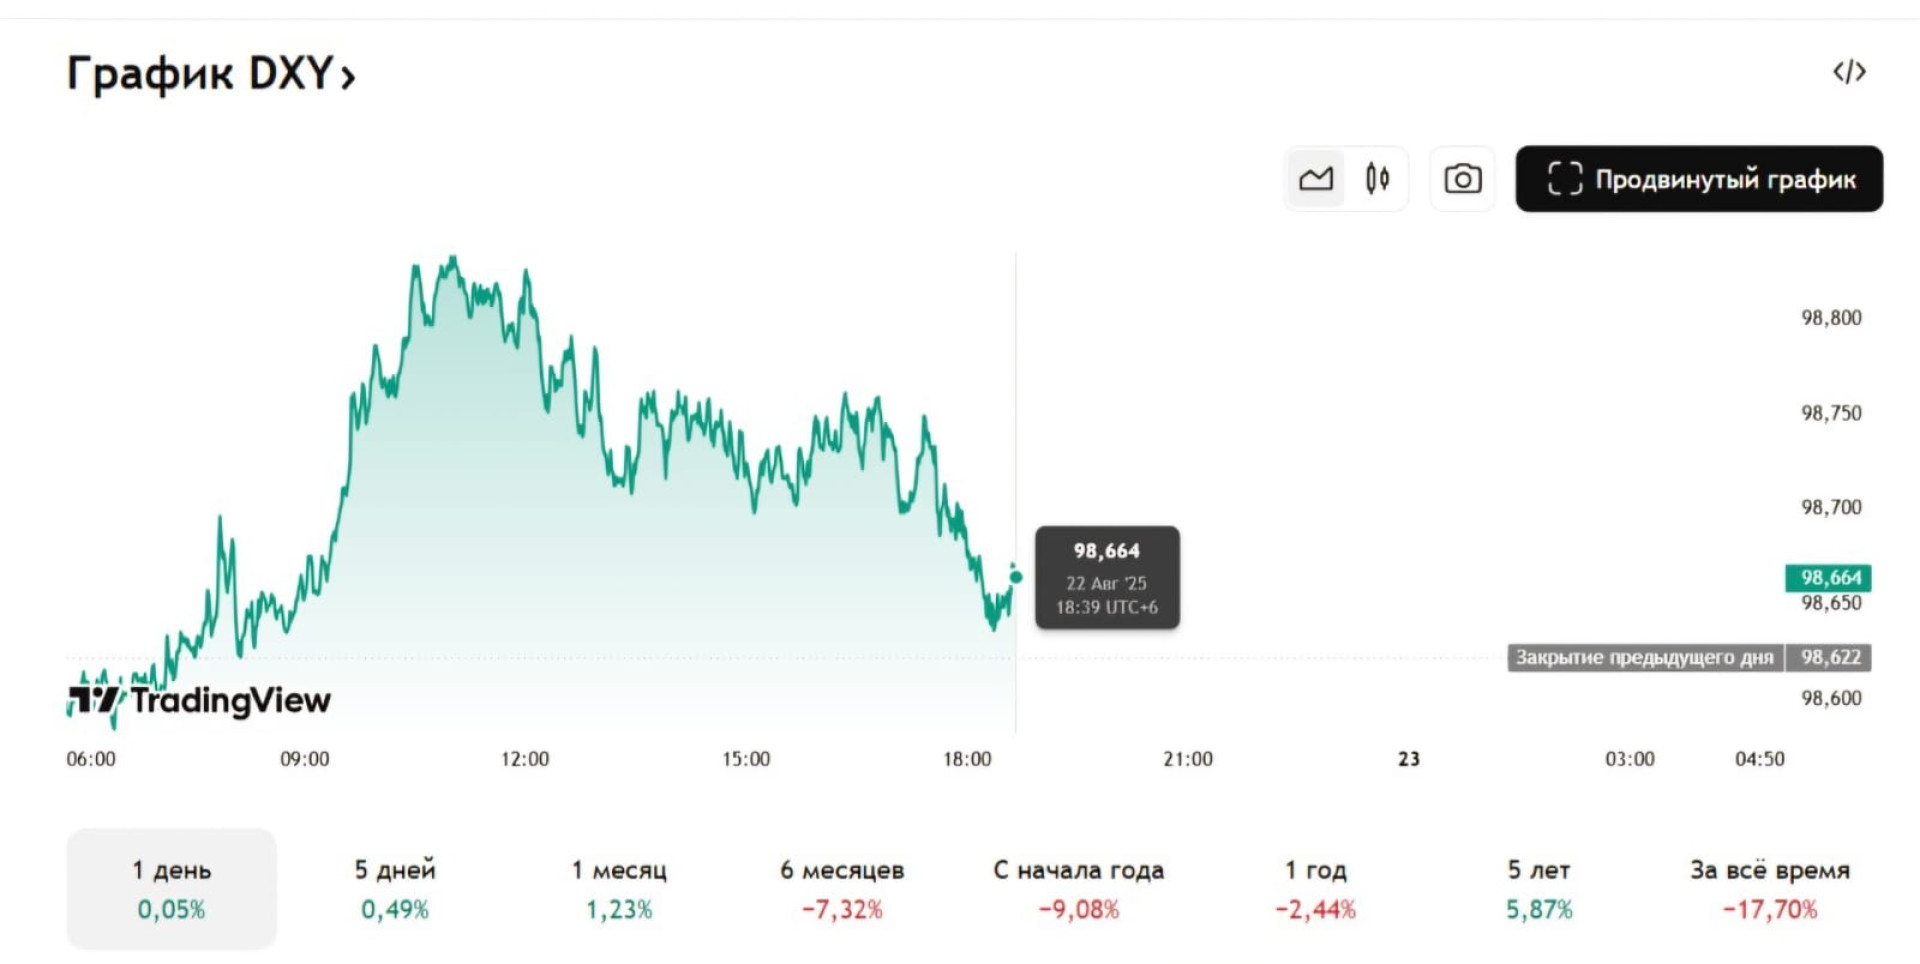The height and width of the screenshot is (964, 1920).
Task: Open the График DXY heading link
Action: (x=199, y=73)
